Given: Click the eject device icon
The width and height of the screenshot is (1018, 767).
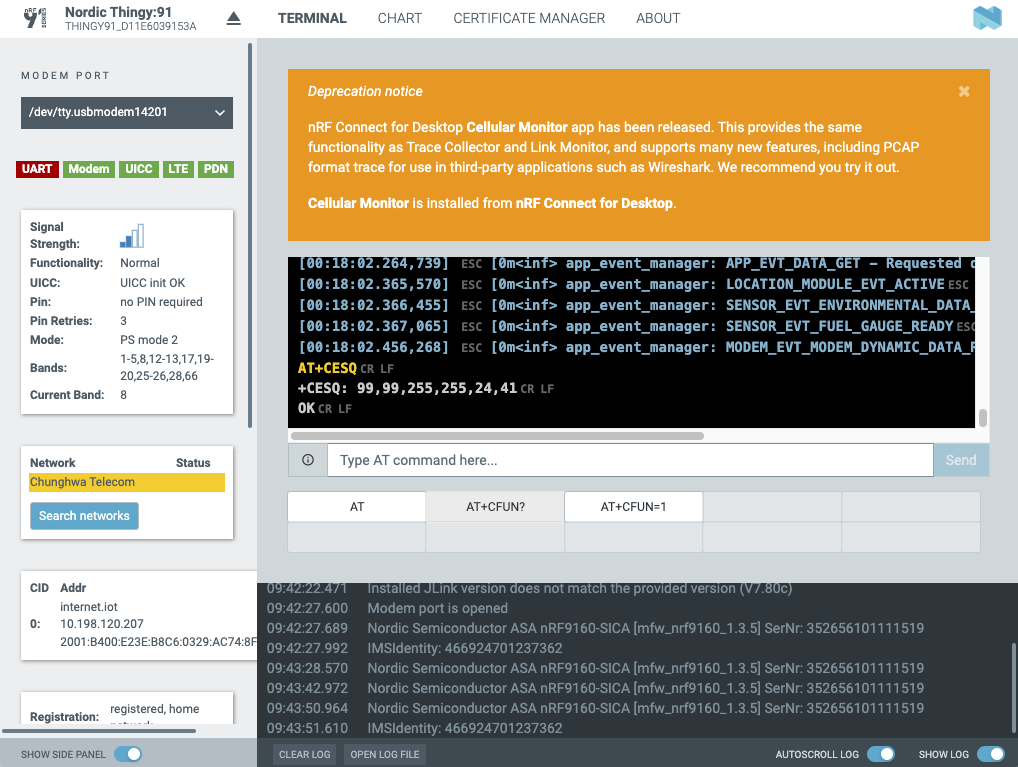Looking at the screenshot, I should tap(234, 18).
